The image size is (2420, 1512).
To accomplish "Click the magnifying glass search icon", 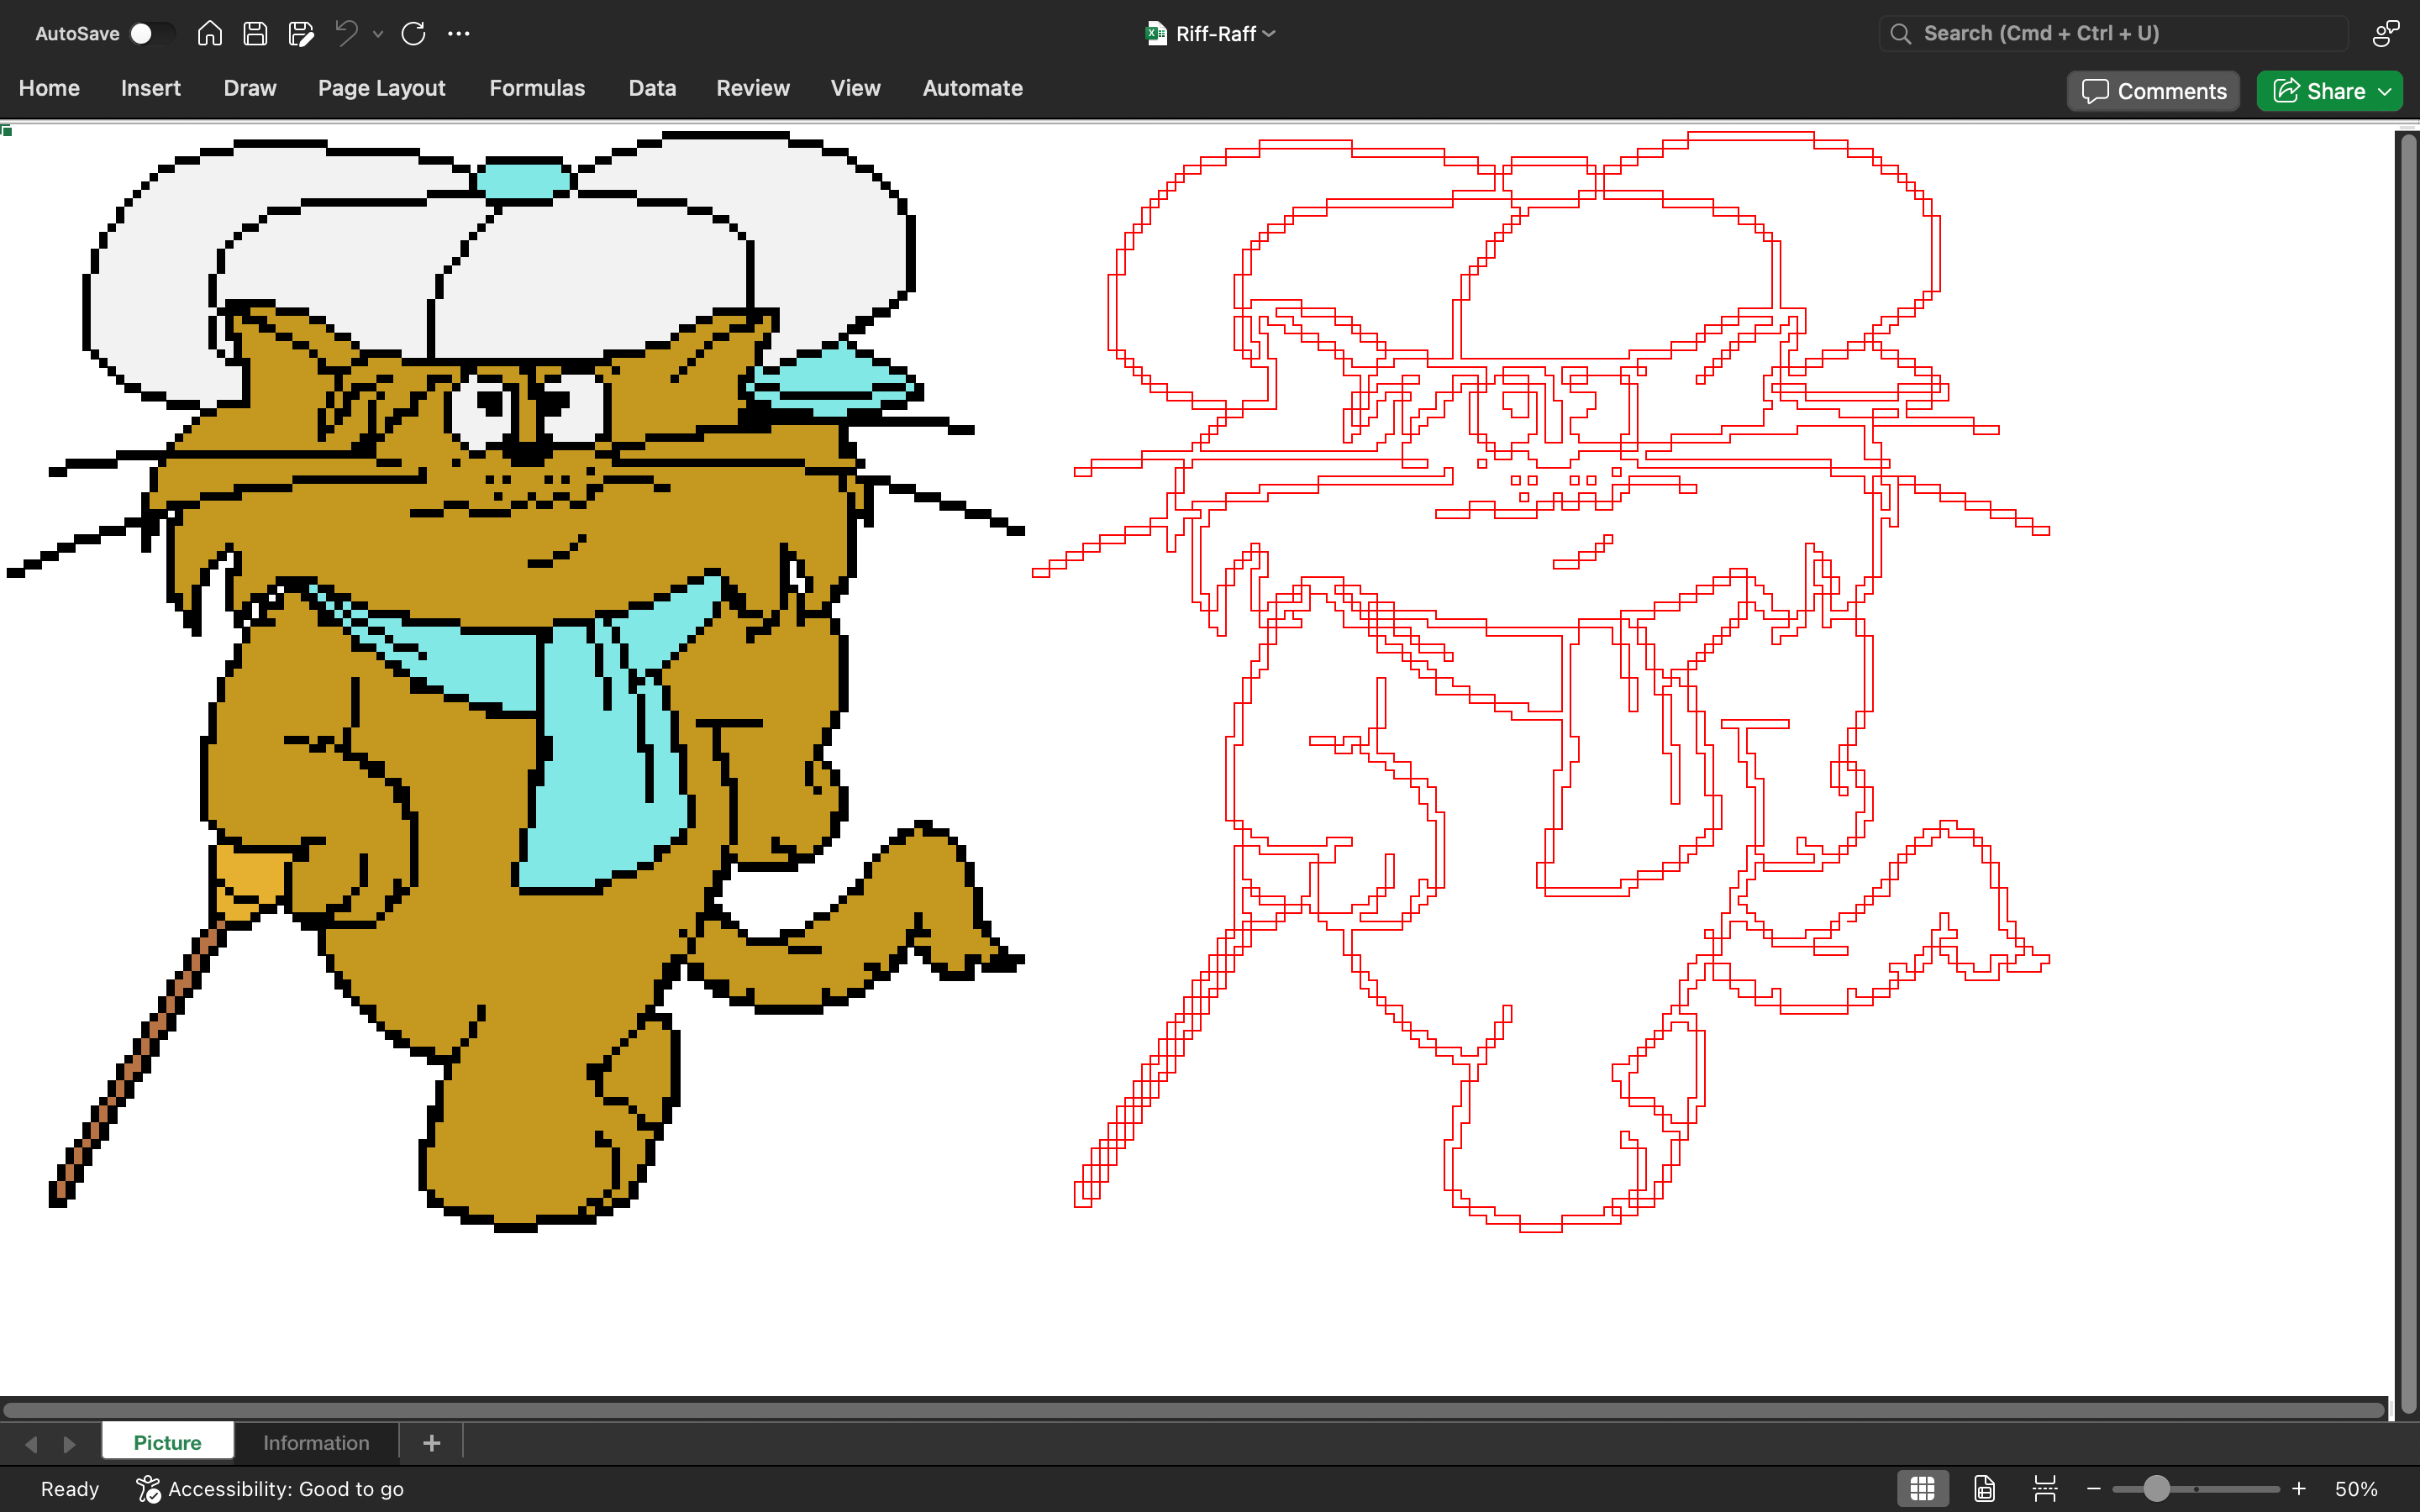I will [1900, 33].
